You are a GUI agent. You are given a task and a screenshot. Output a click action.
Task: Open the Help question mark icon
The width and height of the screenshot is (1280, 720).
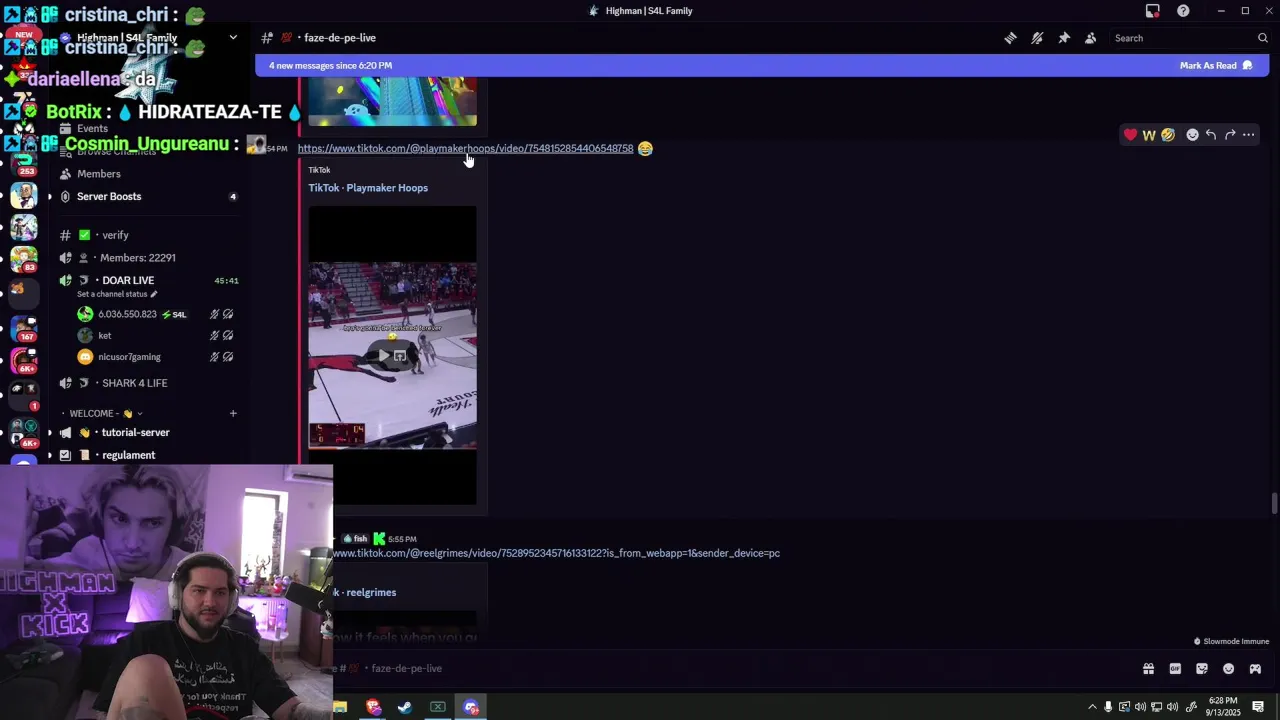[1183, 11]
